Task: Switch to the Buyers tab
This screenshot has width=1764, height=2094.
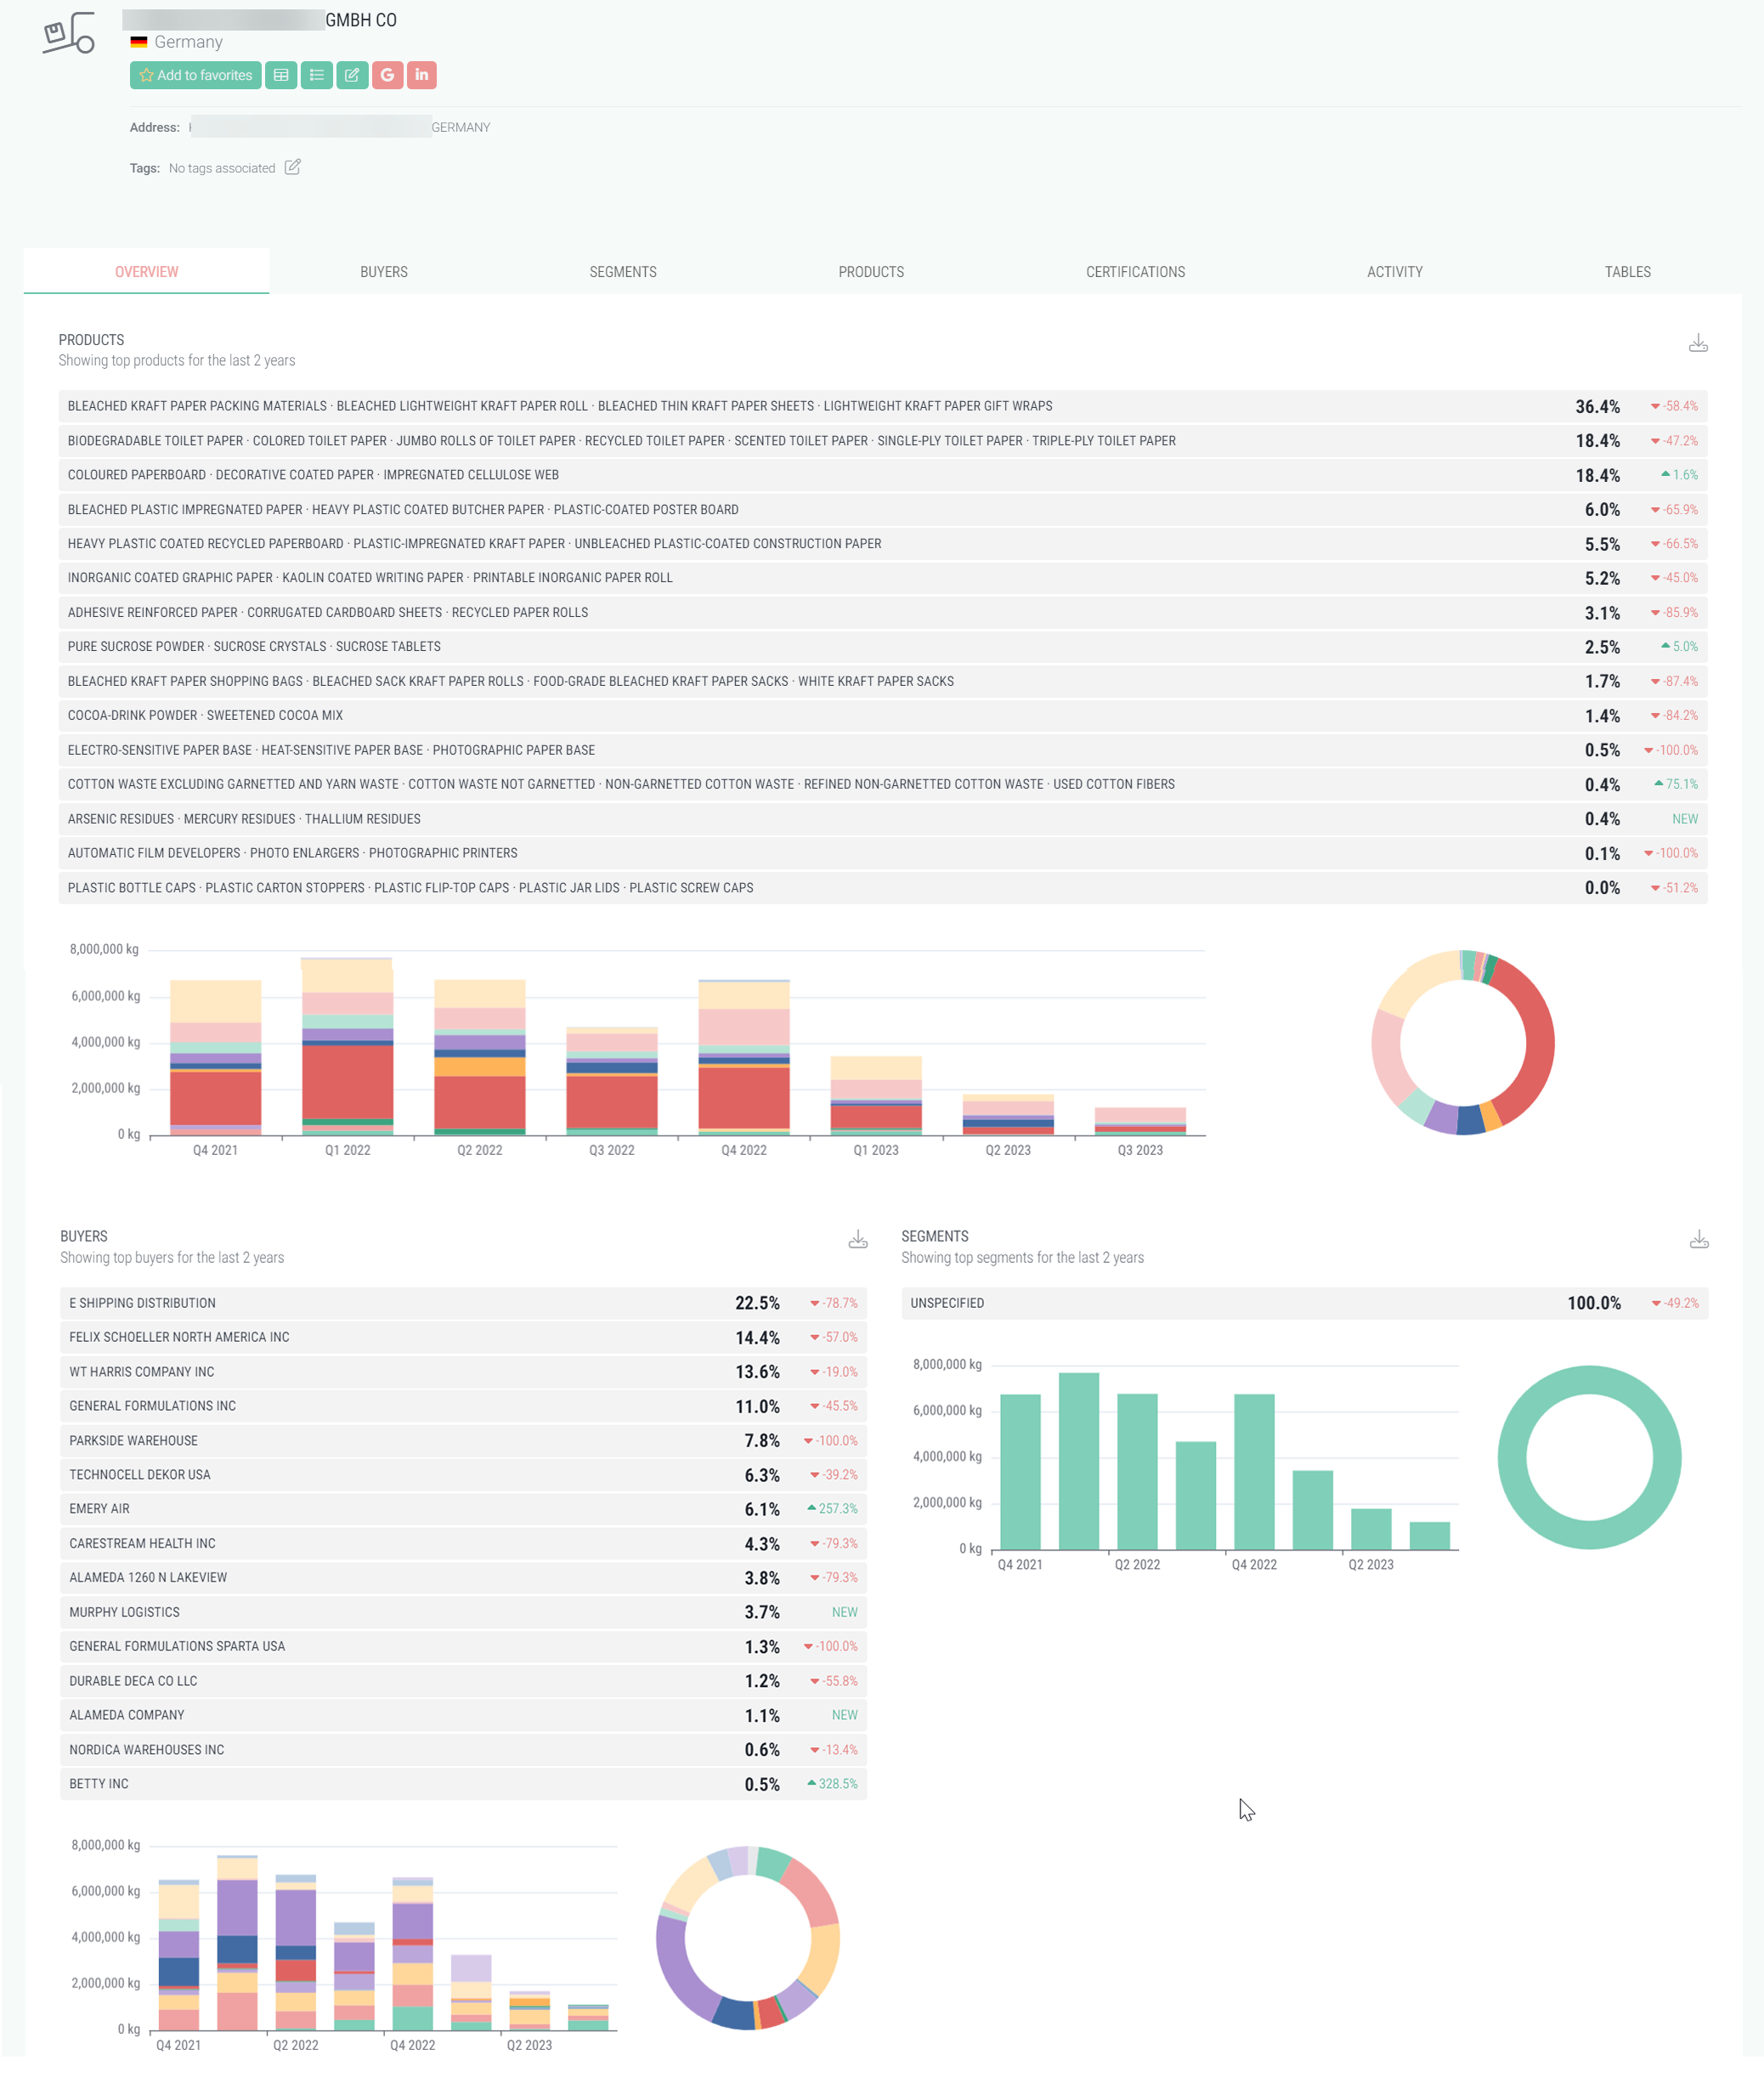Action: [x=384, y=272]
